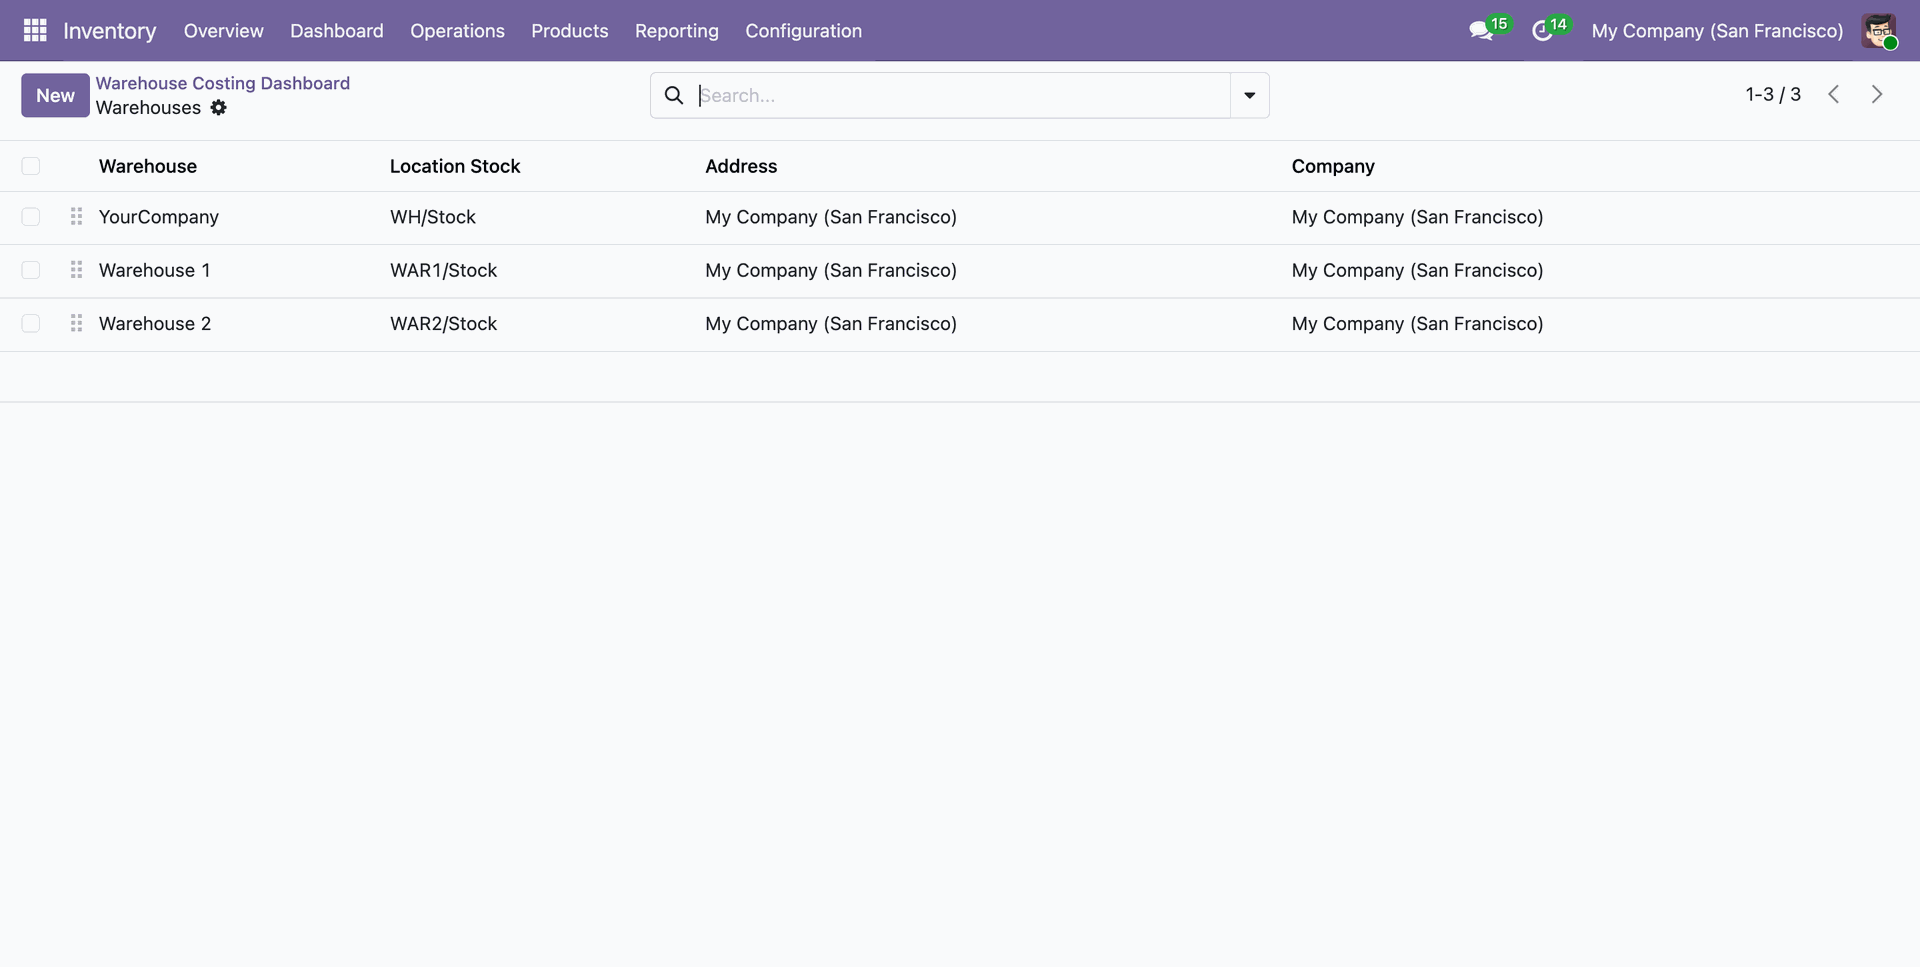Screen dimensions: 1920x967
Task: Open the company switcher My Company (San Francisco)
Action: click(x=1717, y=31)
